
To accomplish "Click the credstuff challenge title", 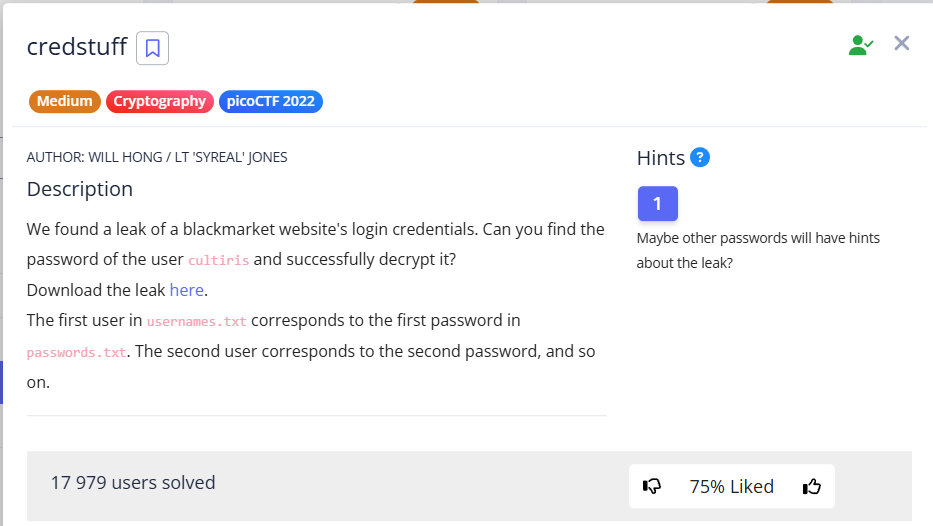I will (77, 47).
